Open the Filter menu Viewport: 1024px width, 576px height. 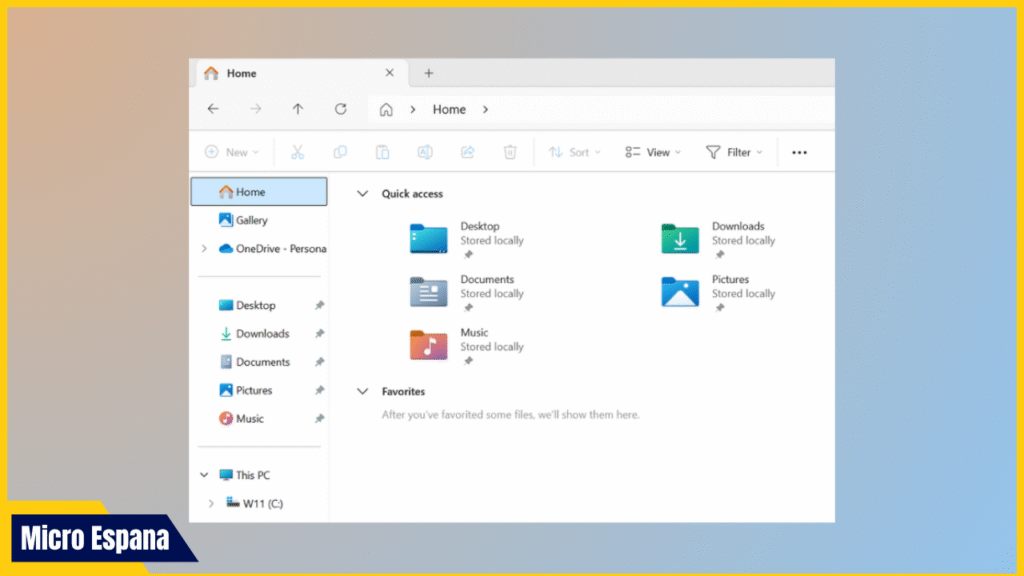coord(735,152)
